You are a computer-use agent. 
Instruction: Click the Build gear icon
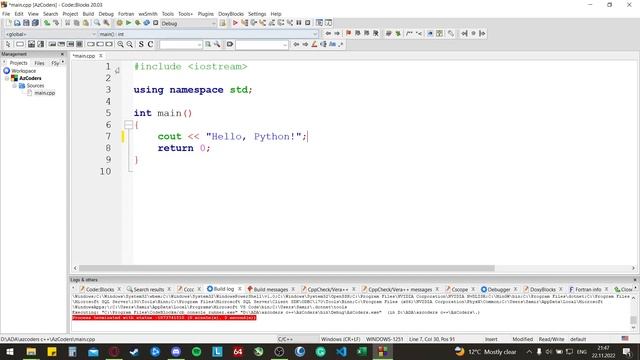119,23
